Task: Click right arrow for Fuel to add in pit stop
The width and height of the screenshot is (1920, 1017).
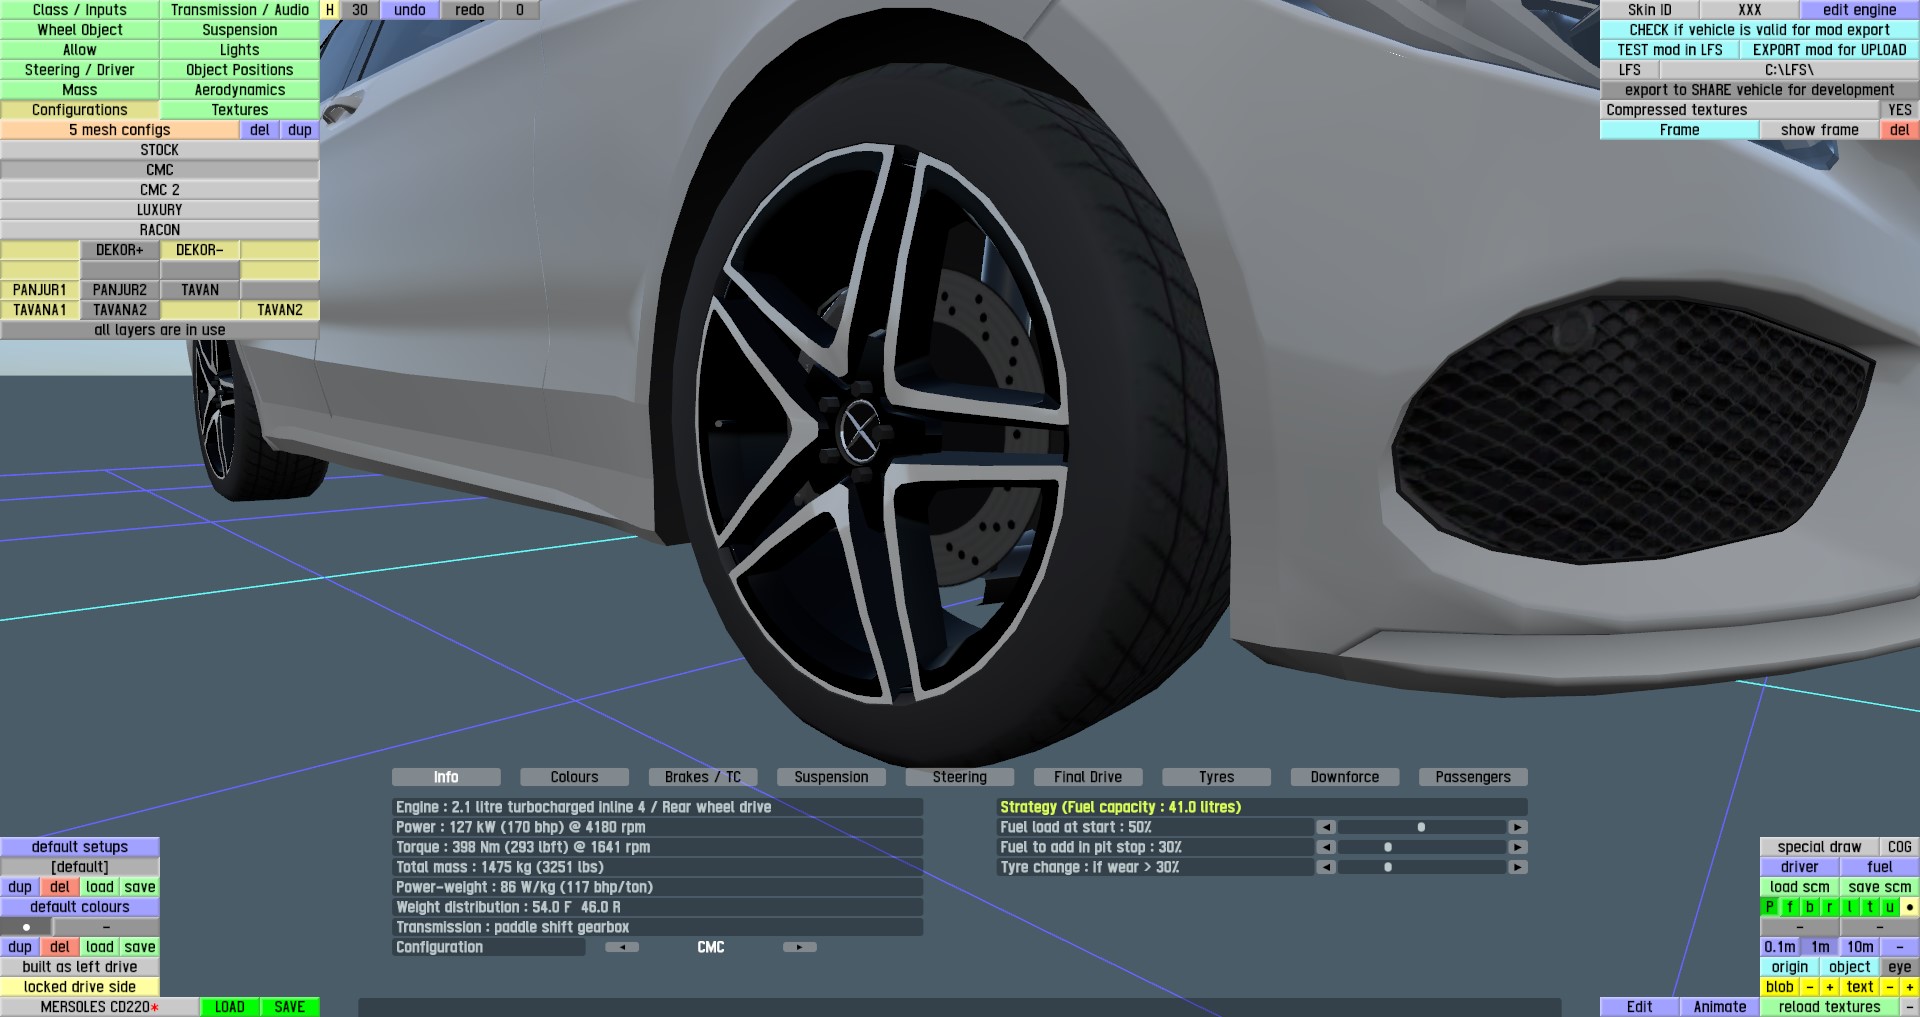Action: [1518, 847]
